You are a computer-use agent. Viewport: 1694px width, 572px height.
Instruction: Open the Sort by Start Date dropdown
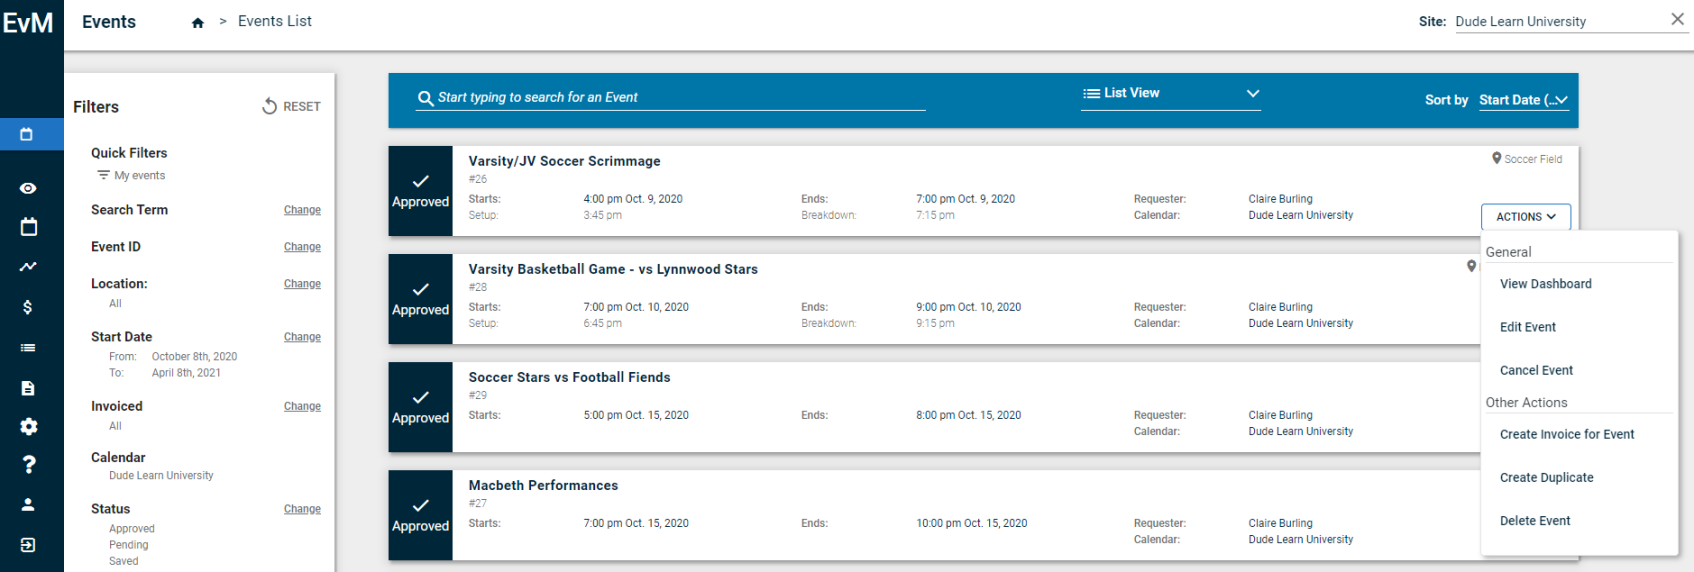click(x=1524, y=100)
